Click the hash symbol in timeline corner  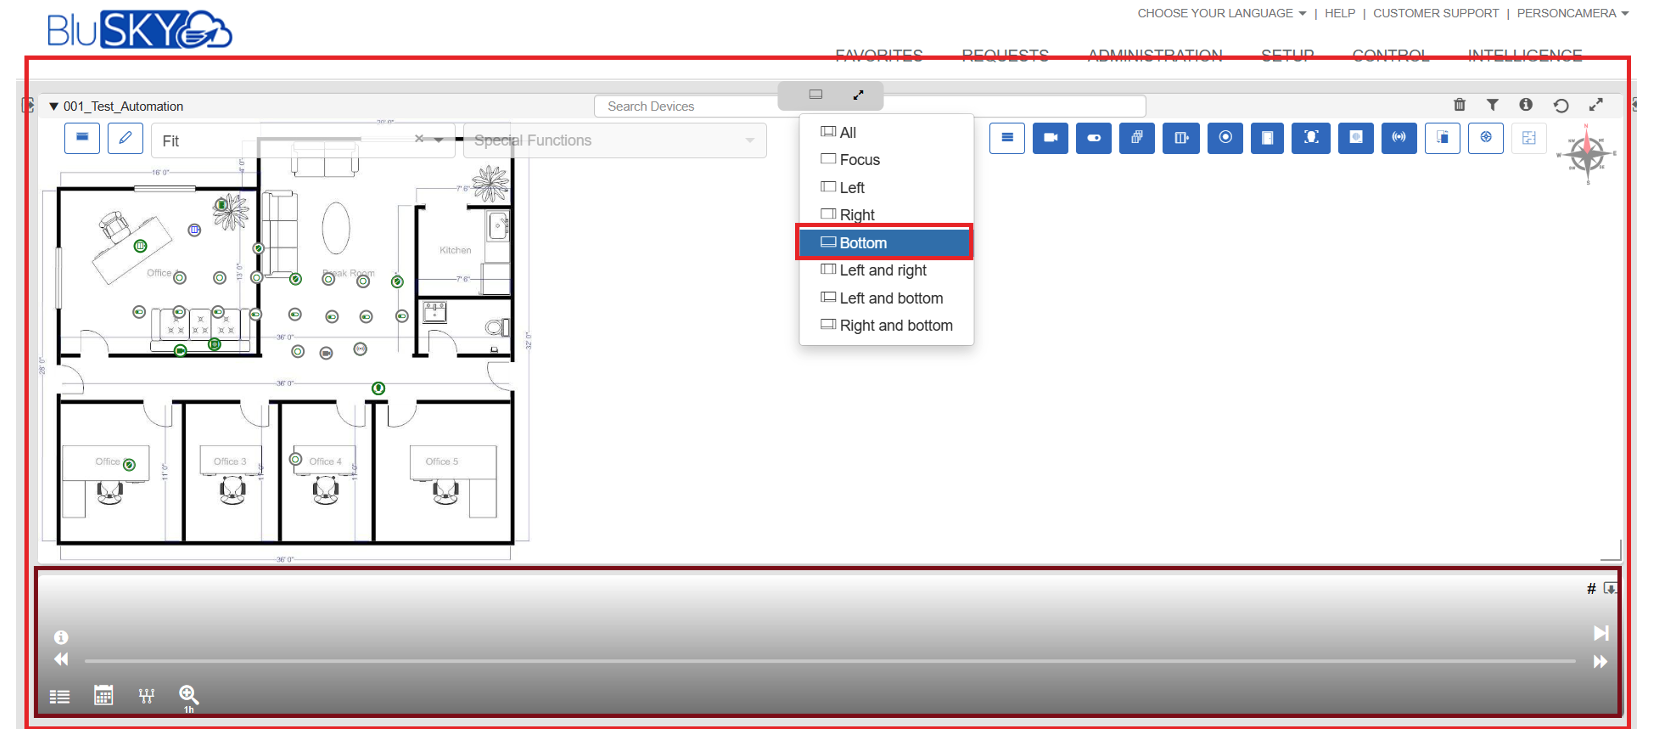point(1591,588)
